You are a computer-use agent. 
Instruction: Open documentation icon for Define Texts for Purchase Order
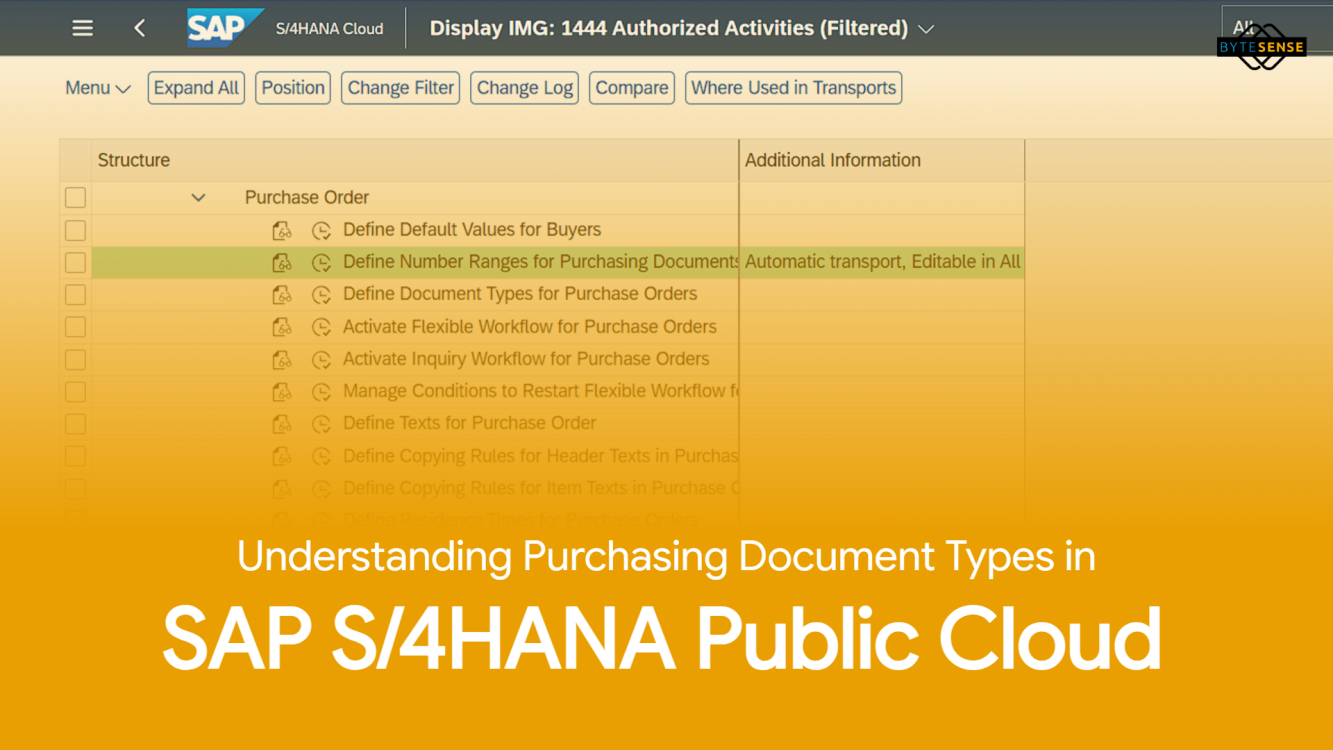282,424
